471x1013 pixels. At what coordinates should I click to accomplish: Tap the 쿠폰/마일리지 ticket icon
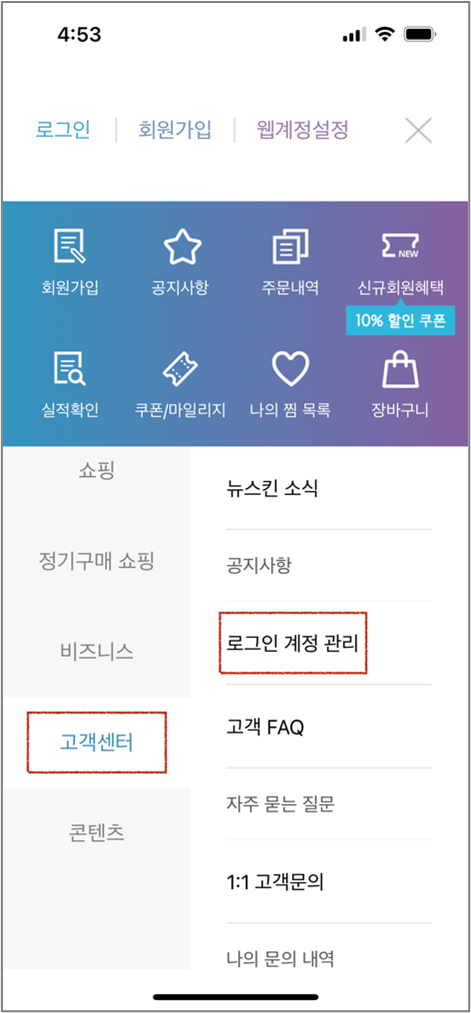click(x=182, y=370)
